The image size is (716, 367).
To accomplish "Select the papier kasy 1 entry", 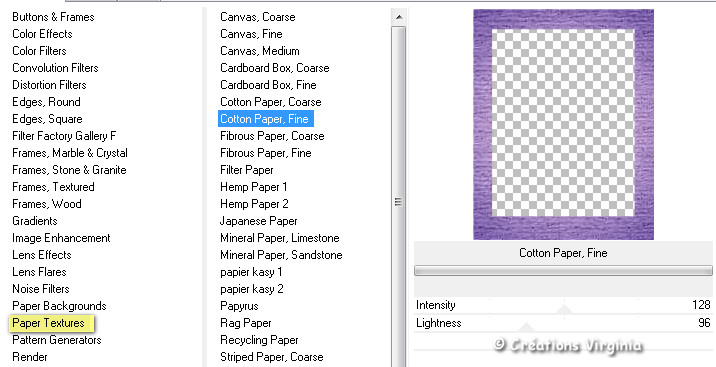I will [x=251, y=272].
